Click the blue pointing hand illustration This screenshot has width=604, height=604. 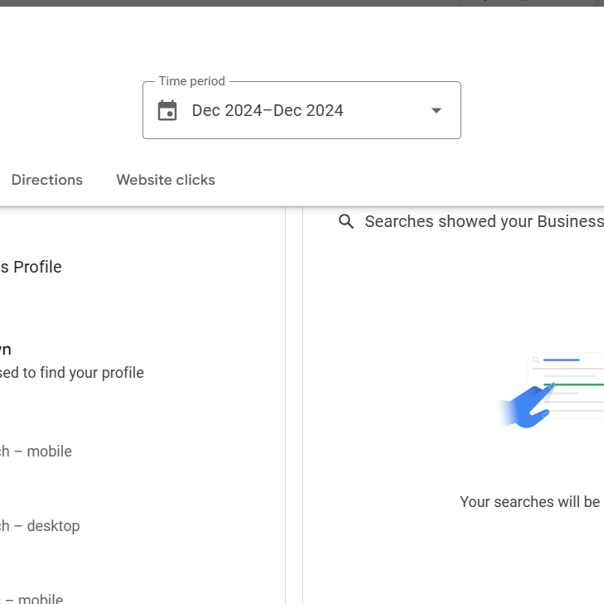click(527, 406)
